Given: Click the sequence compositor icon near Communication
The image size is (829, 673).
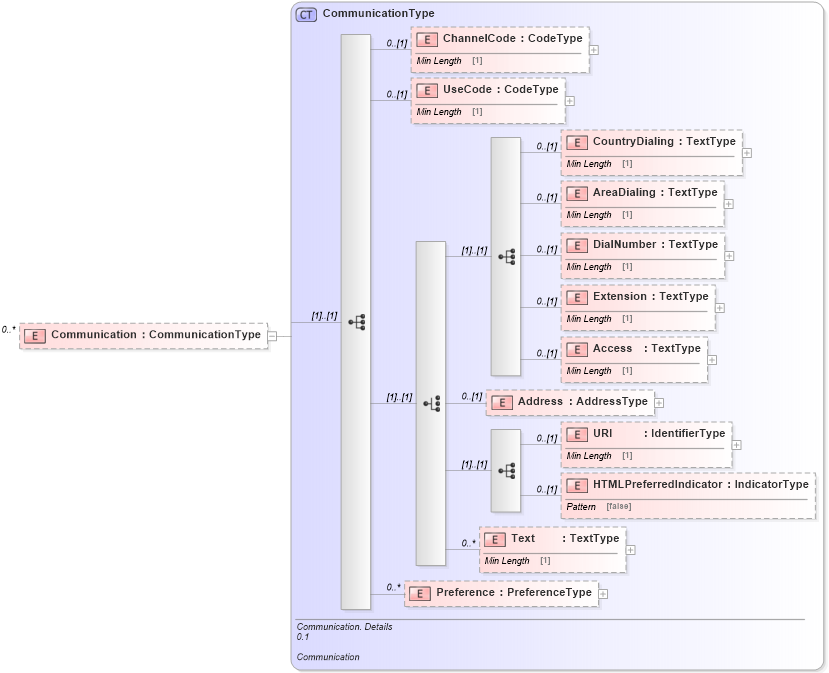Looking at the screenshot, I should click(357, 320).
